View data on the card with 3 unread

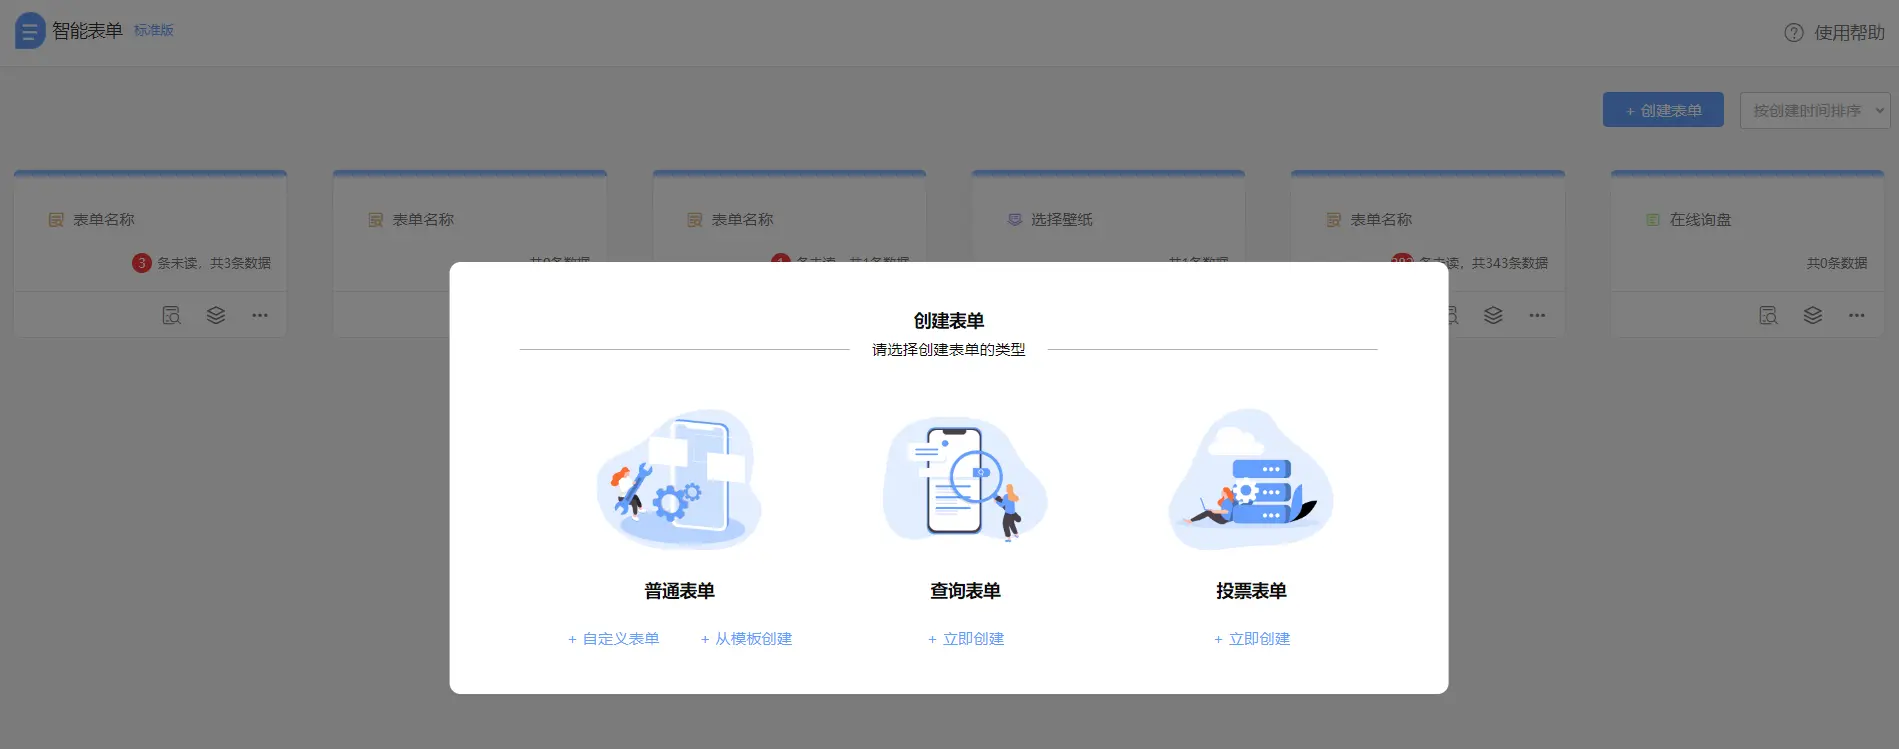[x=171, y=316]
